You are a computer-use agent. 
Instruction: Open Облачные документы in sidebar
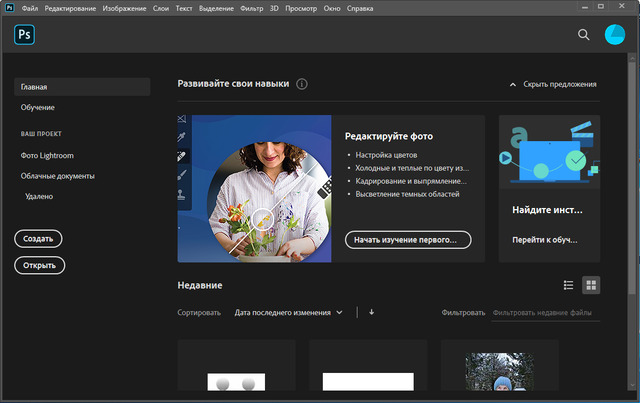[58, 176]
